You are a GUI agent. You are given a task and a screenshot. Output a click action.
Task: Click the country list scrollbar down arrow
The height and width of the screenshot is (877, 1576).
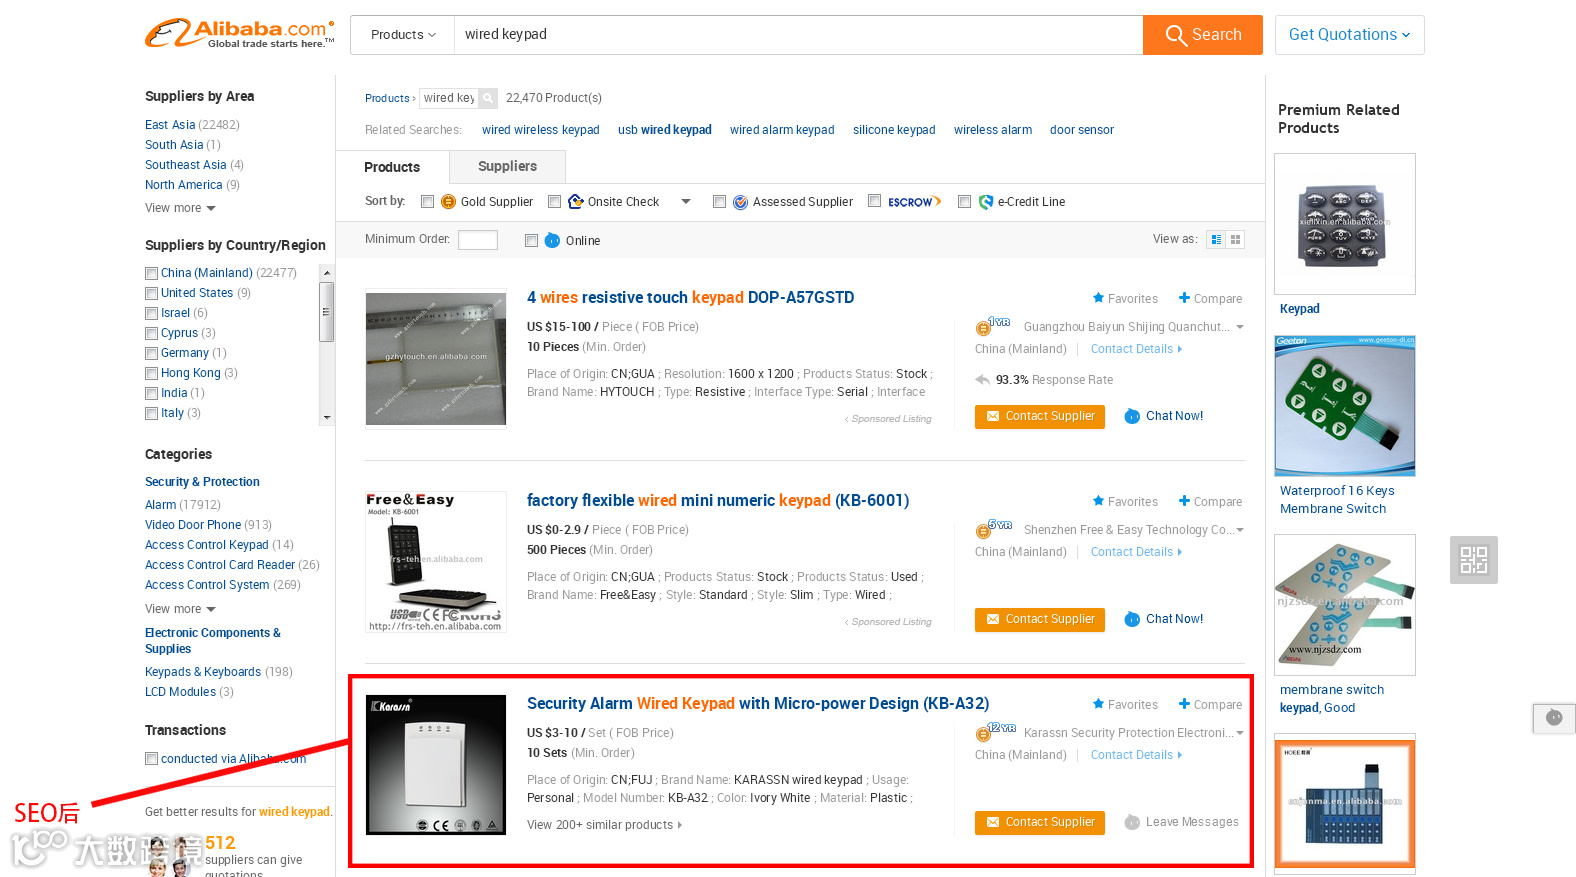click(327, 418)
